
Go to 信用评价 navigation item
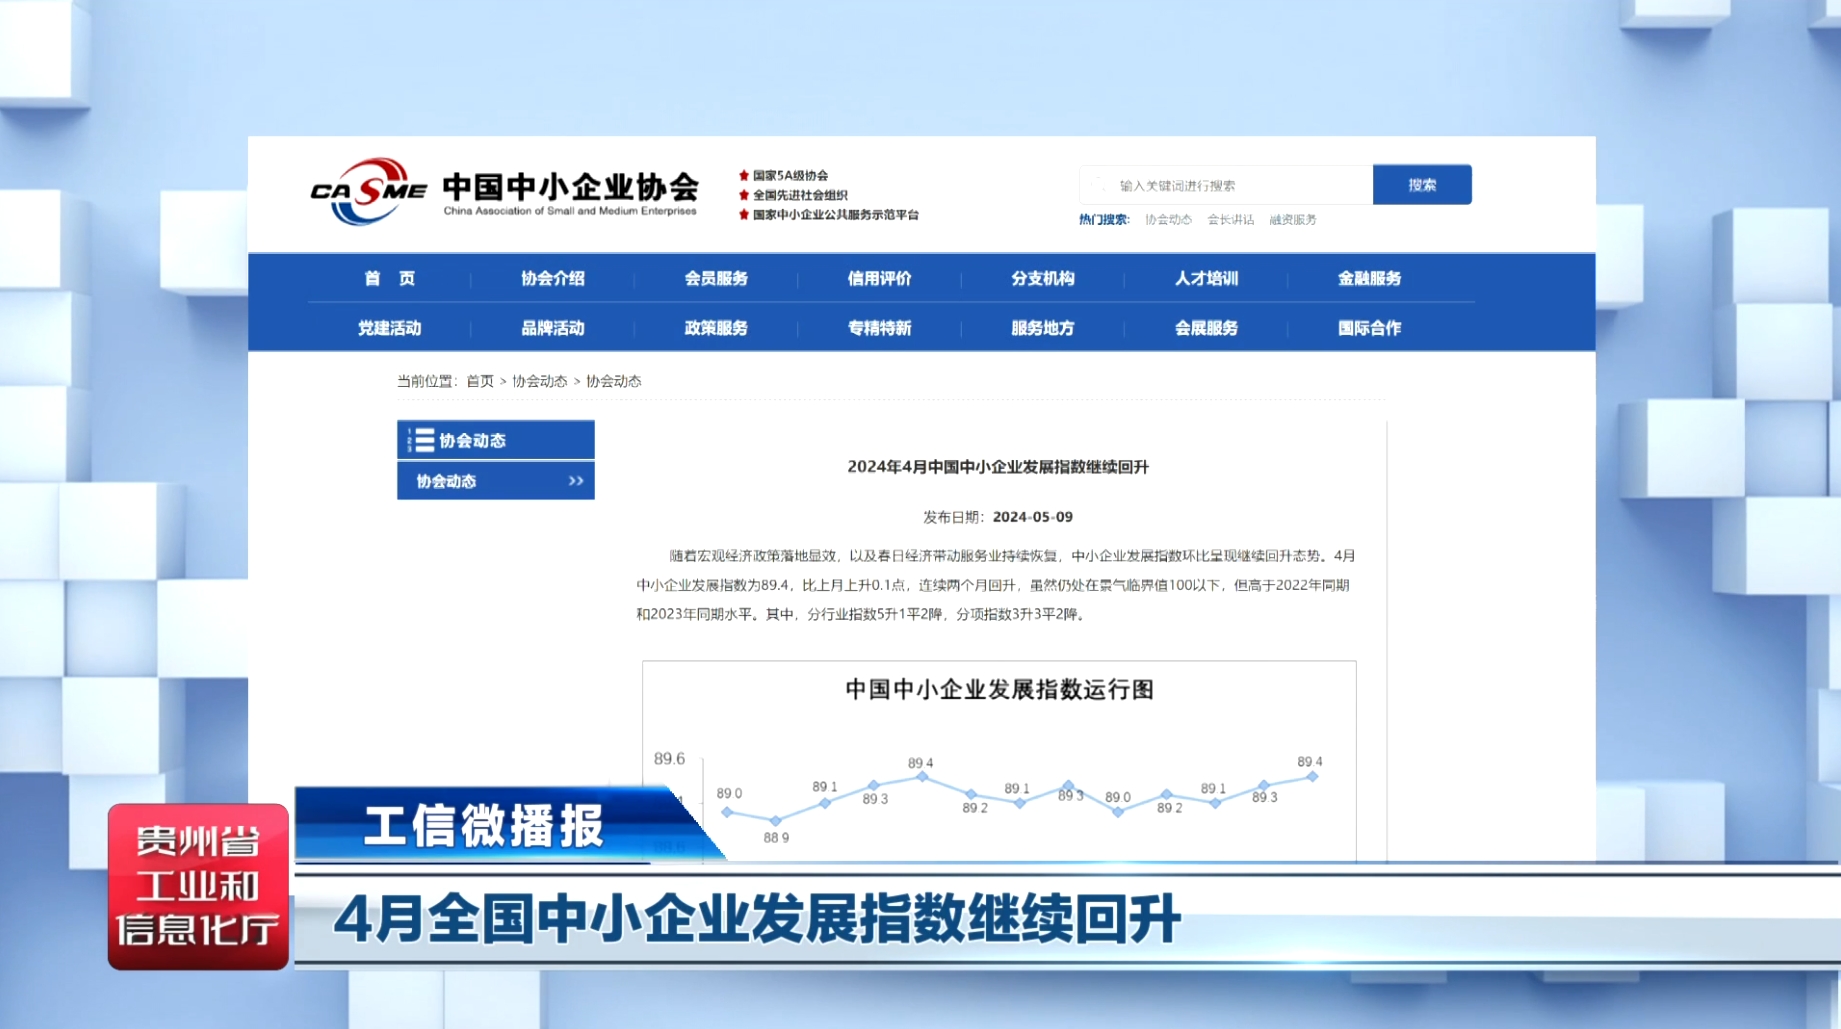click(x=879, y=278)
